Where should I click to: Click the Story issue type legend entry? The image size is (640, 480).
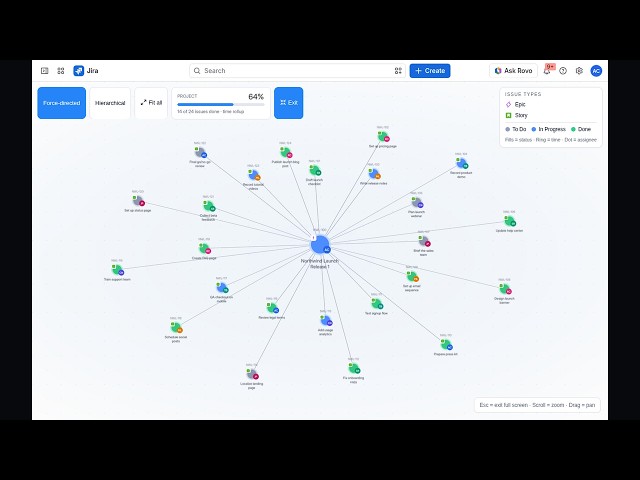coord(517,116)
